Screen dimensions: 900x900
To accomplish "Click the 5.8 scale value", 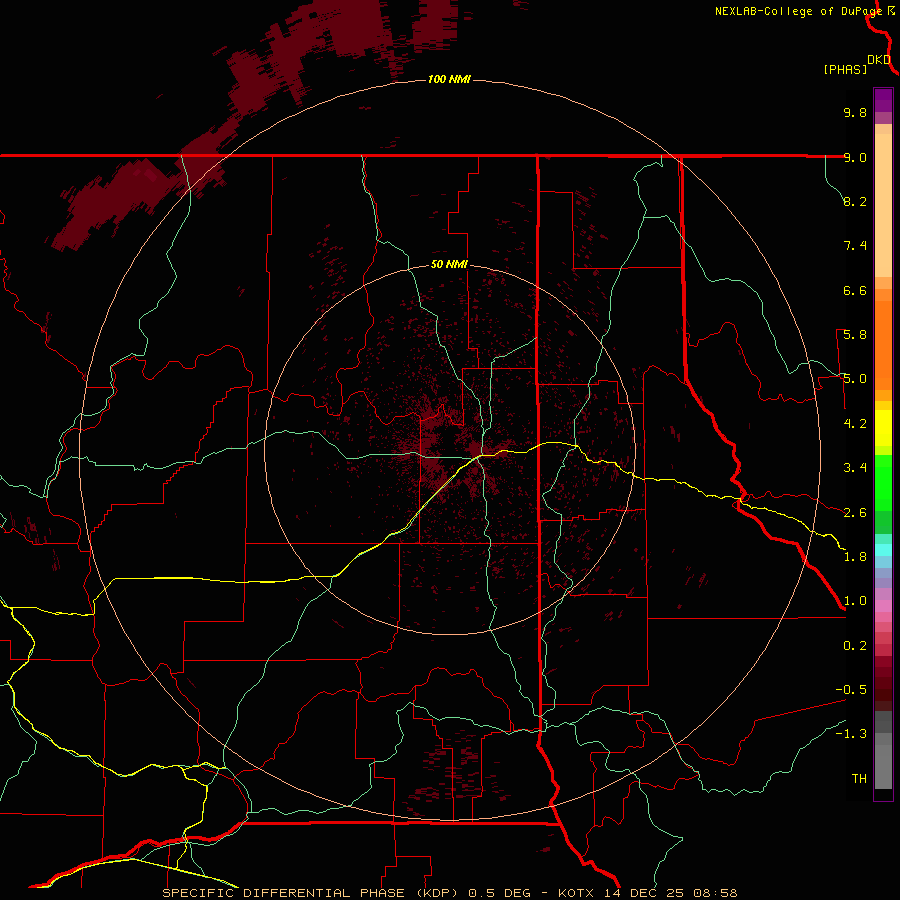I will coord(855,335).
